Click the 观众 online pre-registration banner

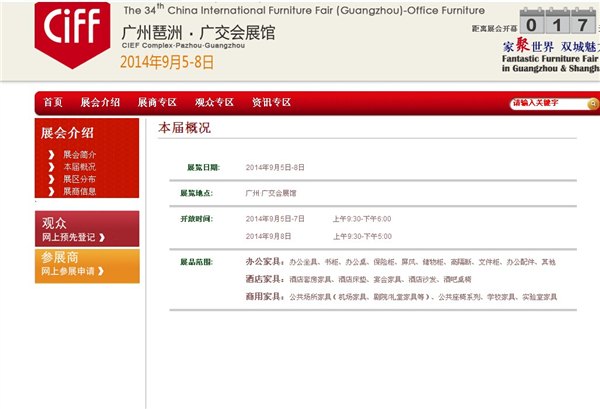[87, 228]
